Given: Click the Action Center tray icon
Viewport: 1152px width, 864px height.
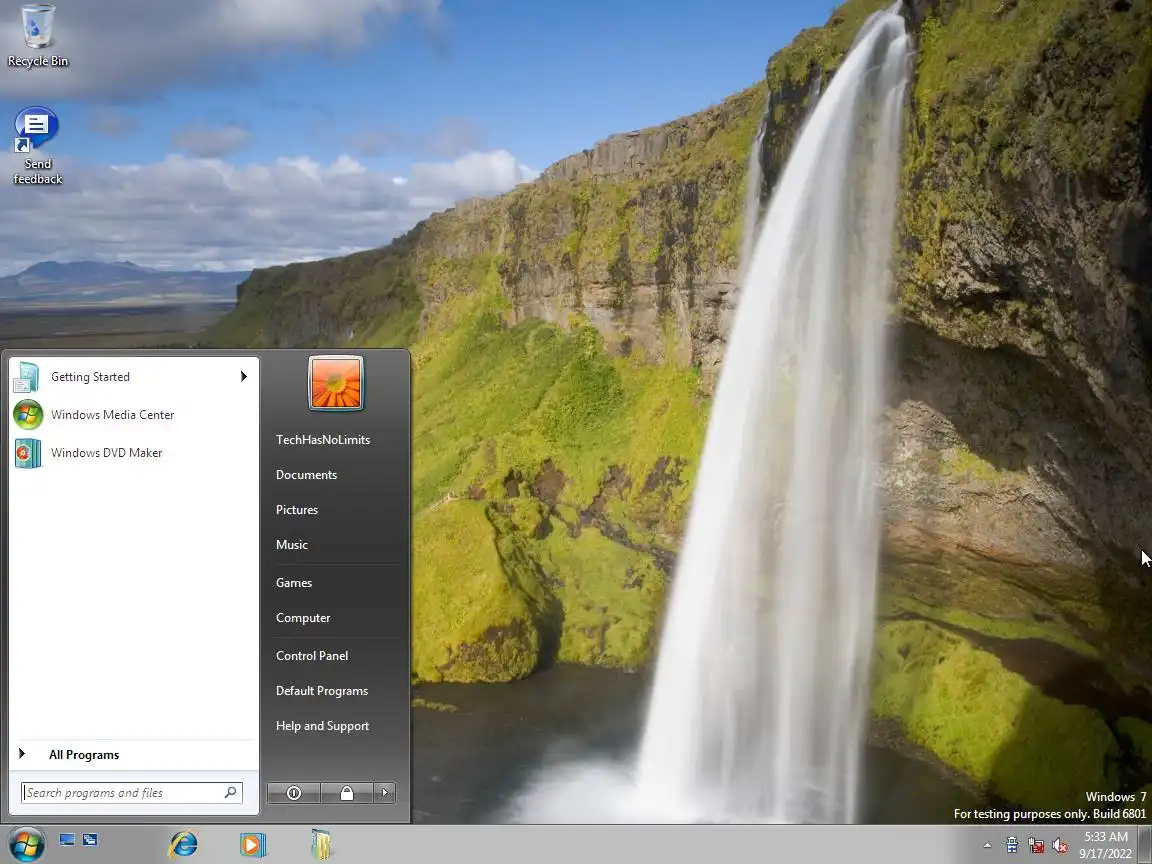Looking at the screenshot, I should [x=1012, y=845].
